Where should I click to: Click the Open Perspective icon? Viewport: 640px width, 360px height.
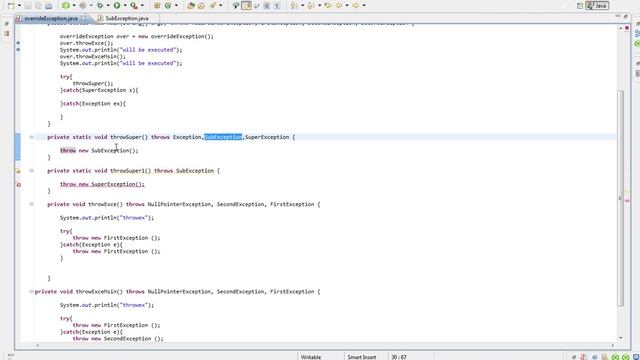coord(580,6)
